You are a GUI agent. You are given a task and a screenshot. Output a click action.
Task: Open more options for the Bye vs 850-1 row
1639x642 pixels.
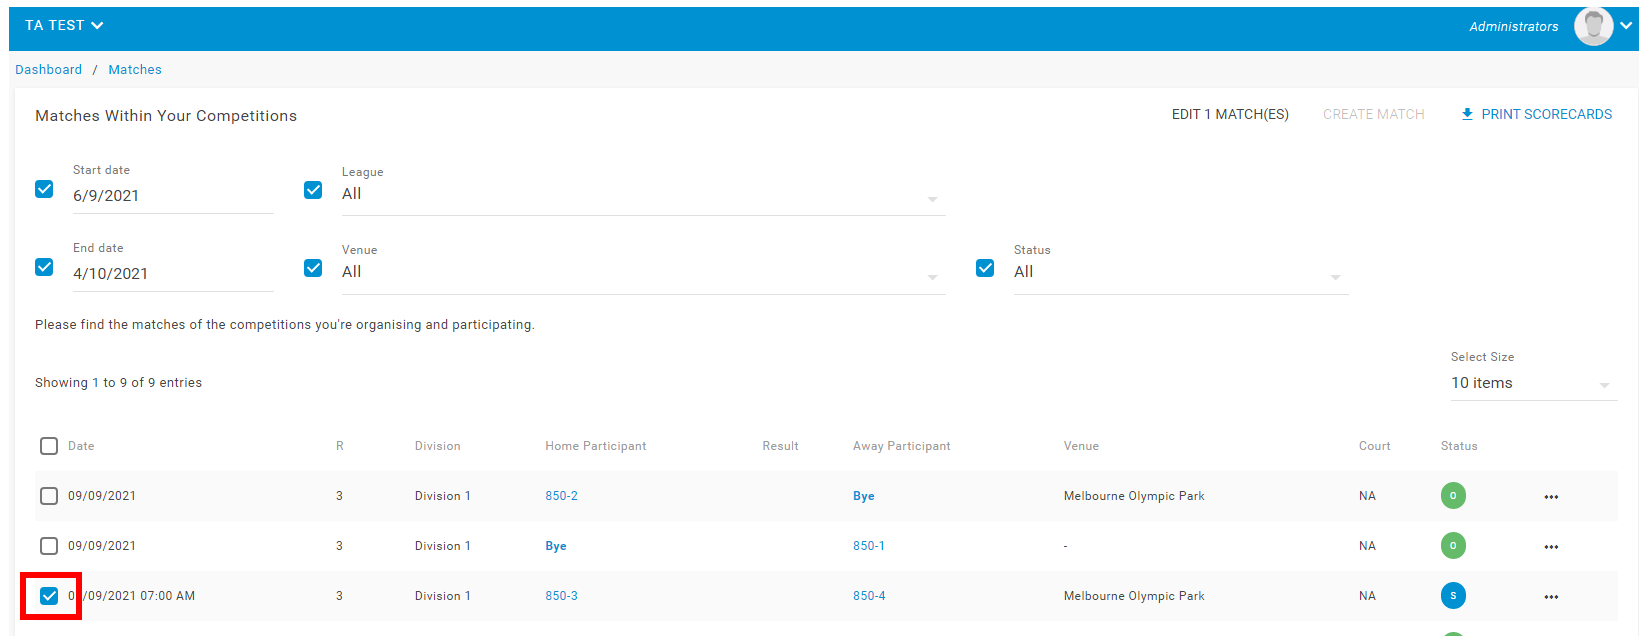pyautogui.click(x=1551, y=547)
